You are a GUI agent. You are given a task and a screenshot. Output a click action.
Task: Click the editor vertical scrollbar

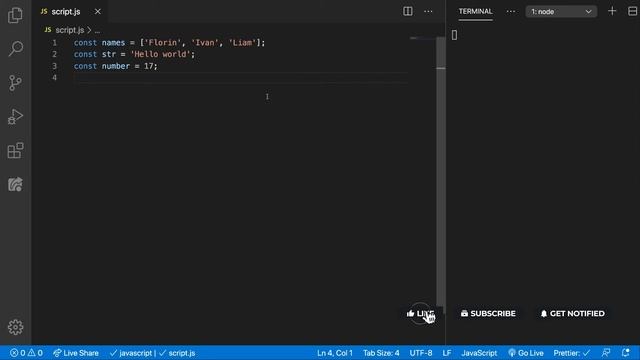[x=441, y=171]
